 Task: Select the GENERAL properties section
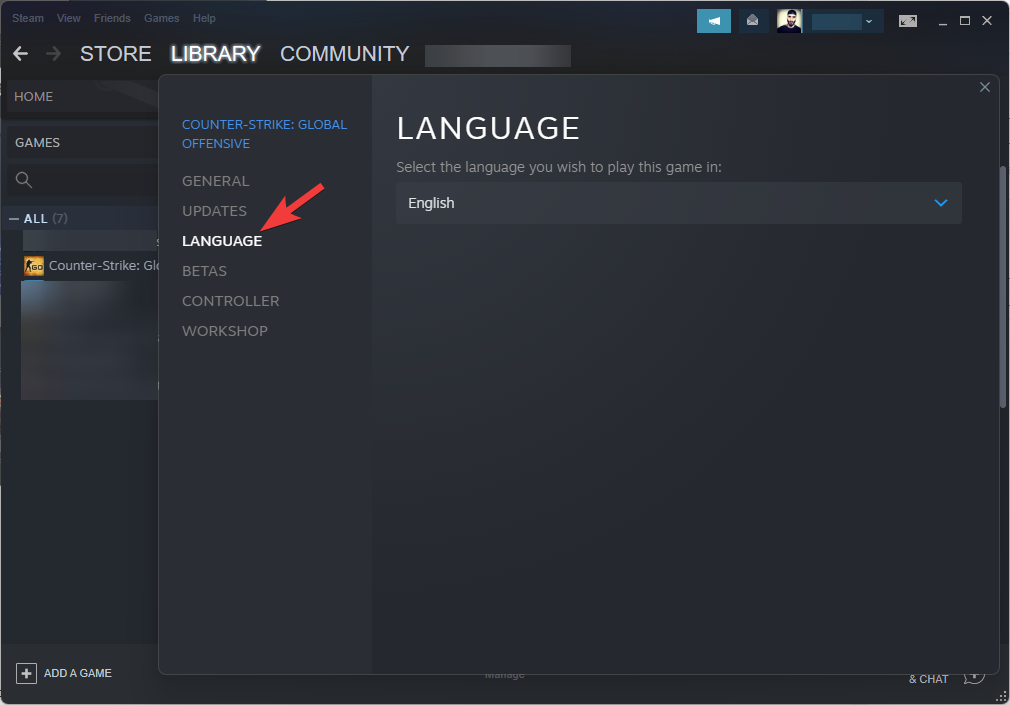tap(216, 181)
